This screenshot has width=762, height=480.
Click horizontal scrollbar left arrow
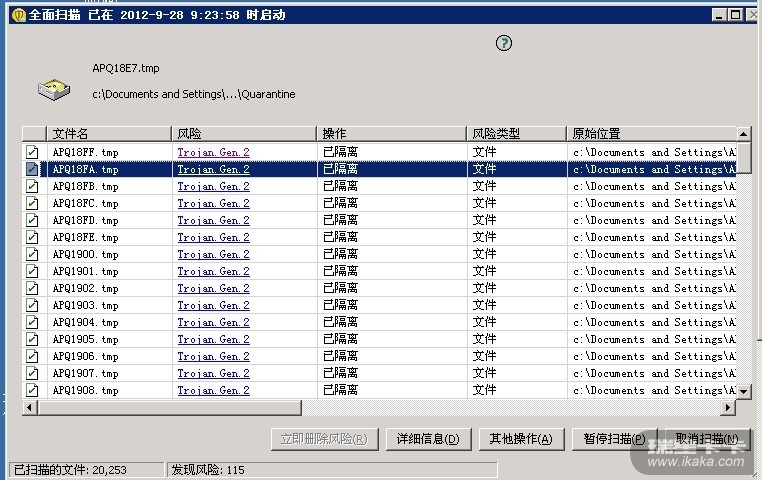[30, 408]
